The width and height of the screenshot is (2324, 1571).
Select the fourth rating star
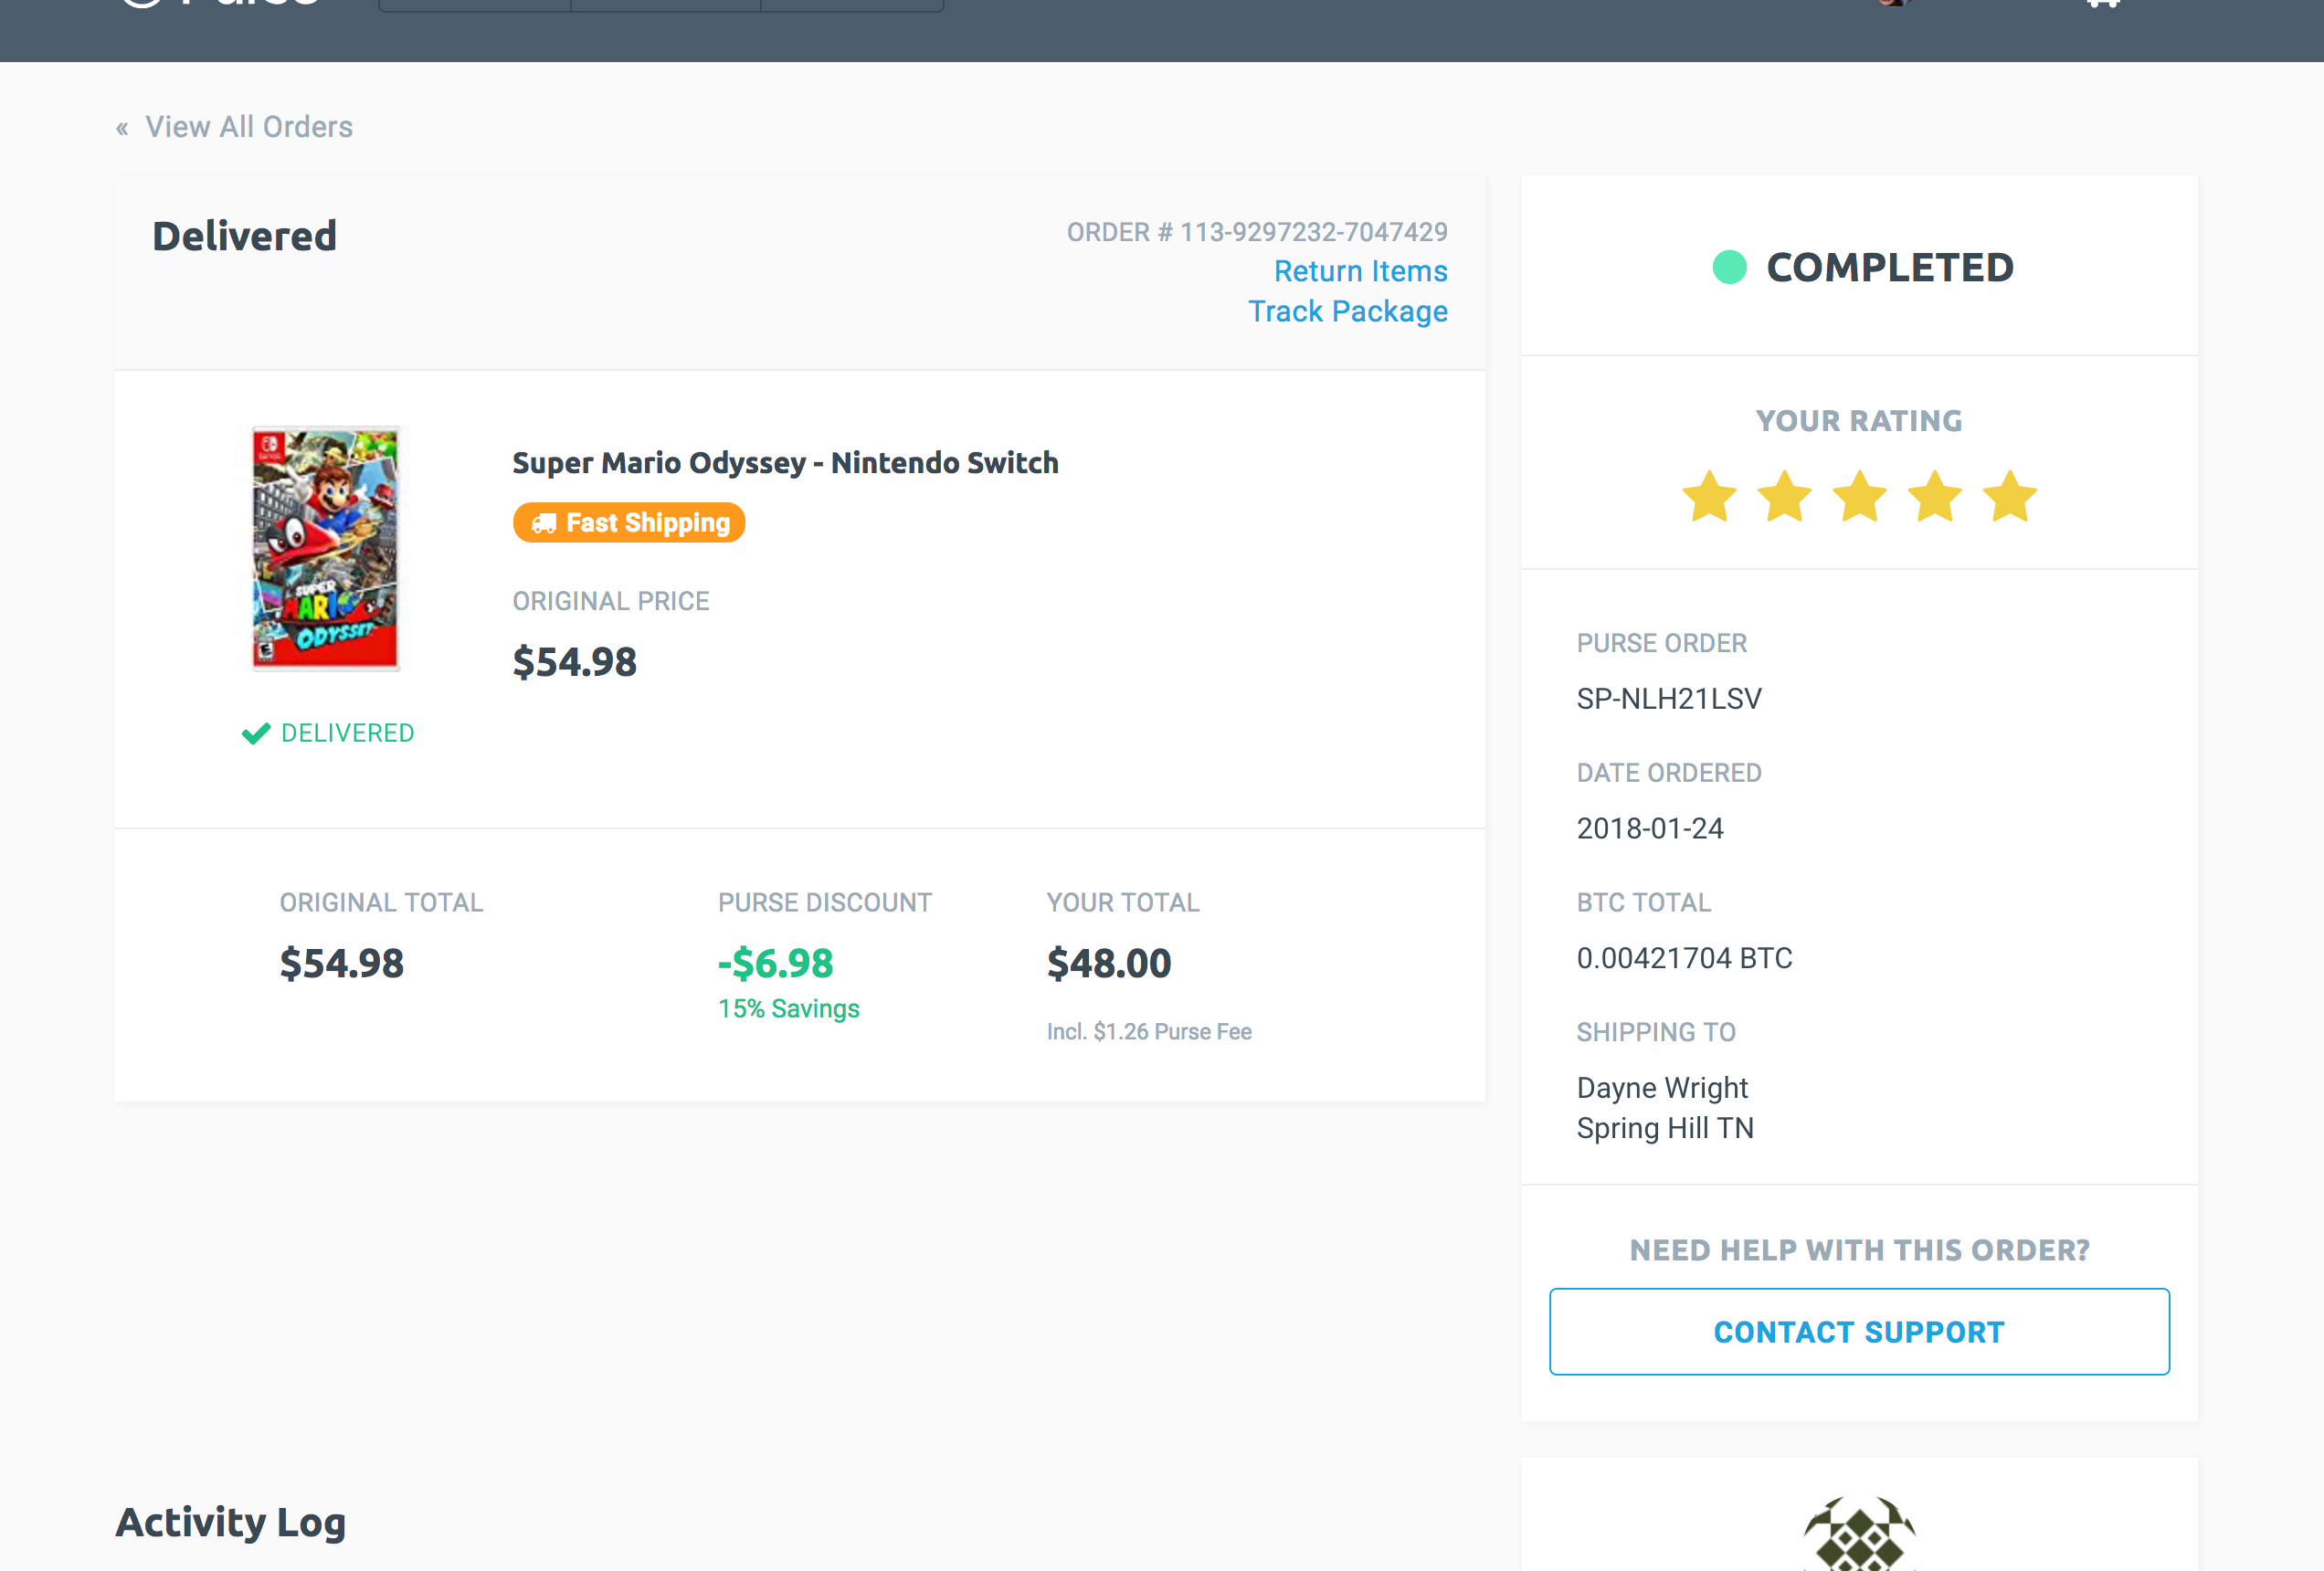pos(1935,496)
